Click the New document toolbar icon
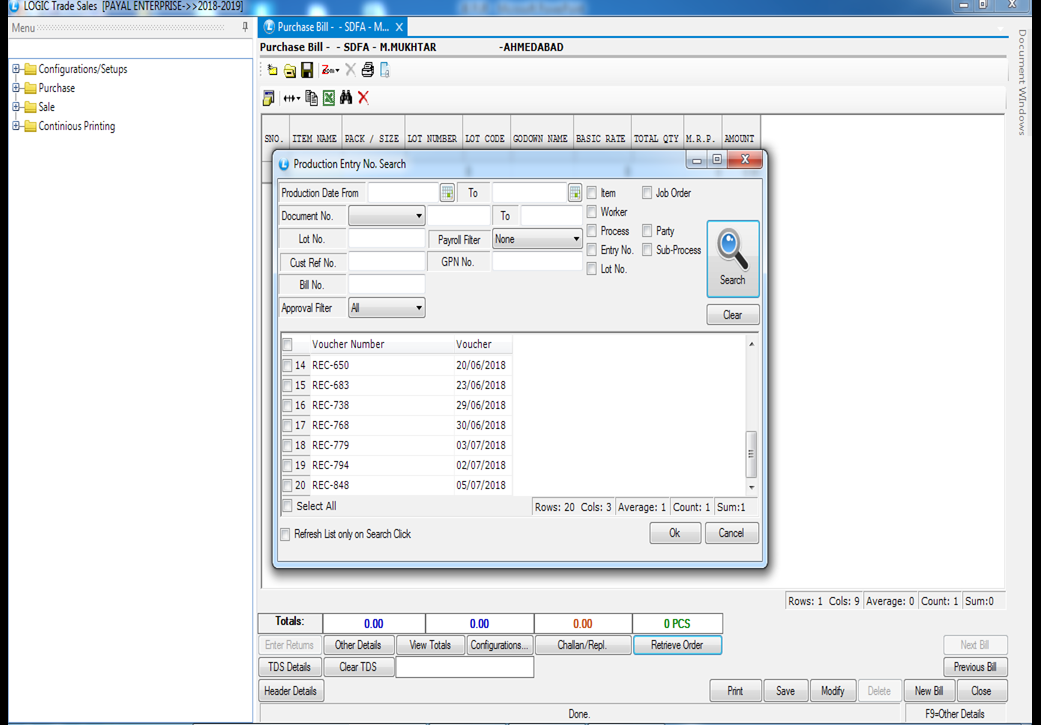The image size is (1041, 725). [272, 70]
